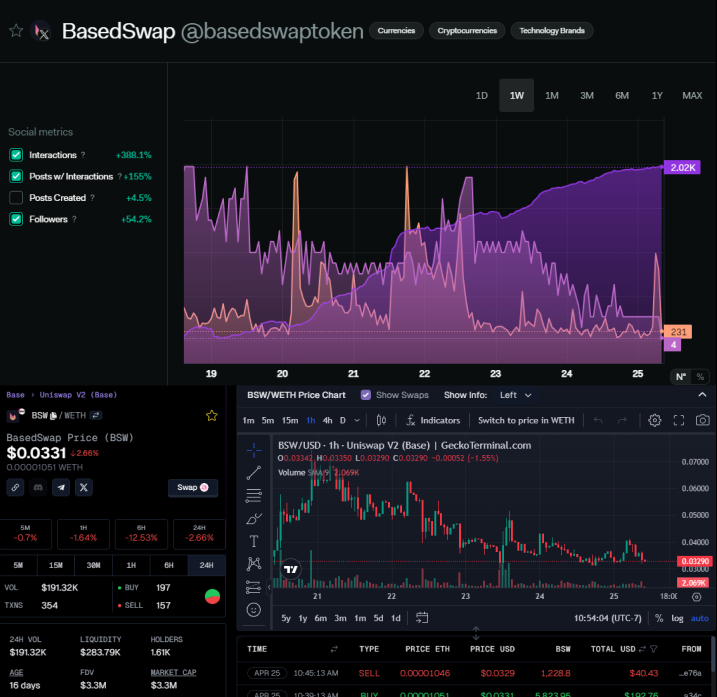Enter fullscreen chart mode
Image resolution: width=717 pixels, height=697 pixels.
click(679, 420)
